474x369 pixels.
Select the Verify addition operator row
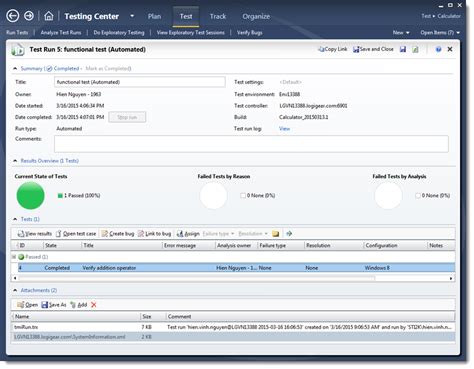coord(236,268)
